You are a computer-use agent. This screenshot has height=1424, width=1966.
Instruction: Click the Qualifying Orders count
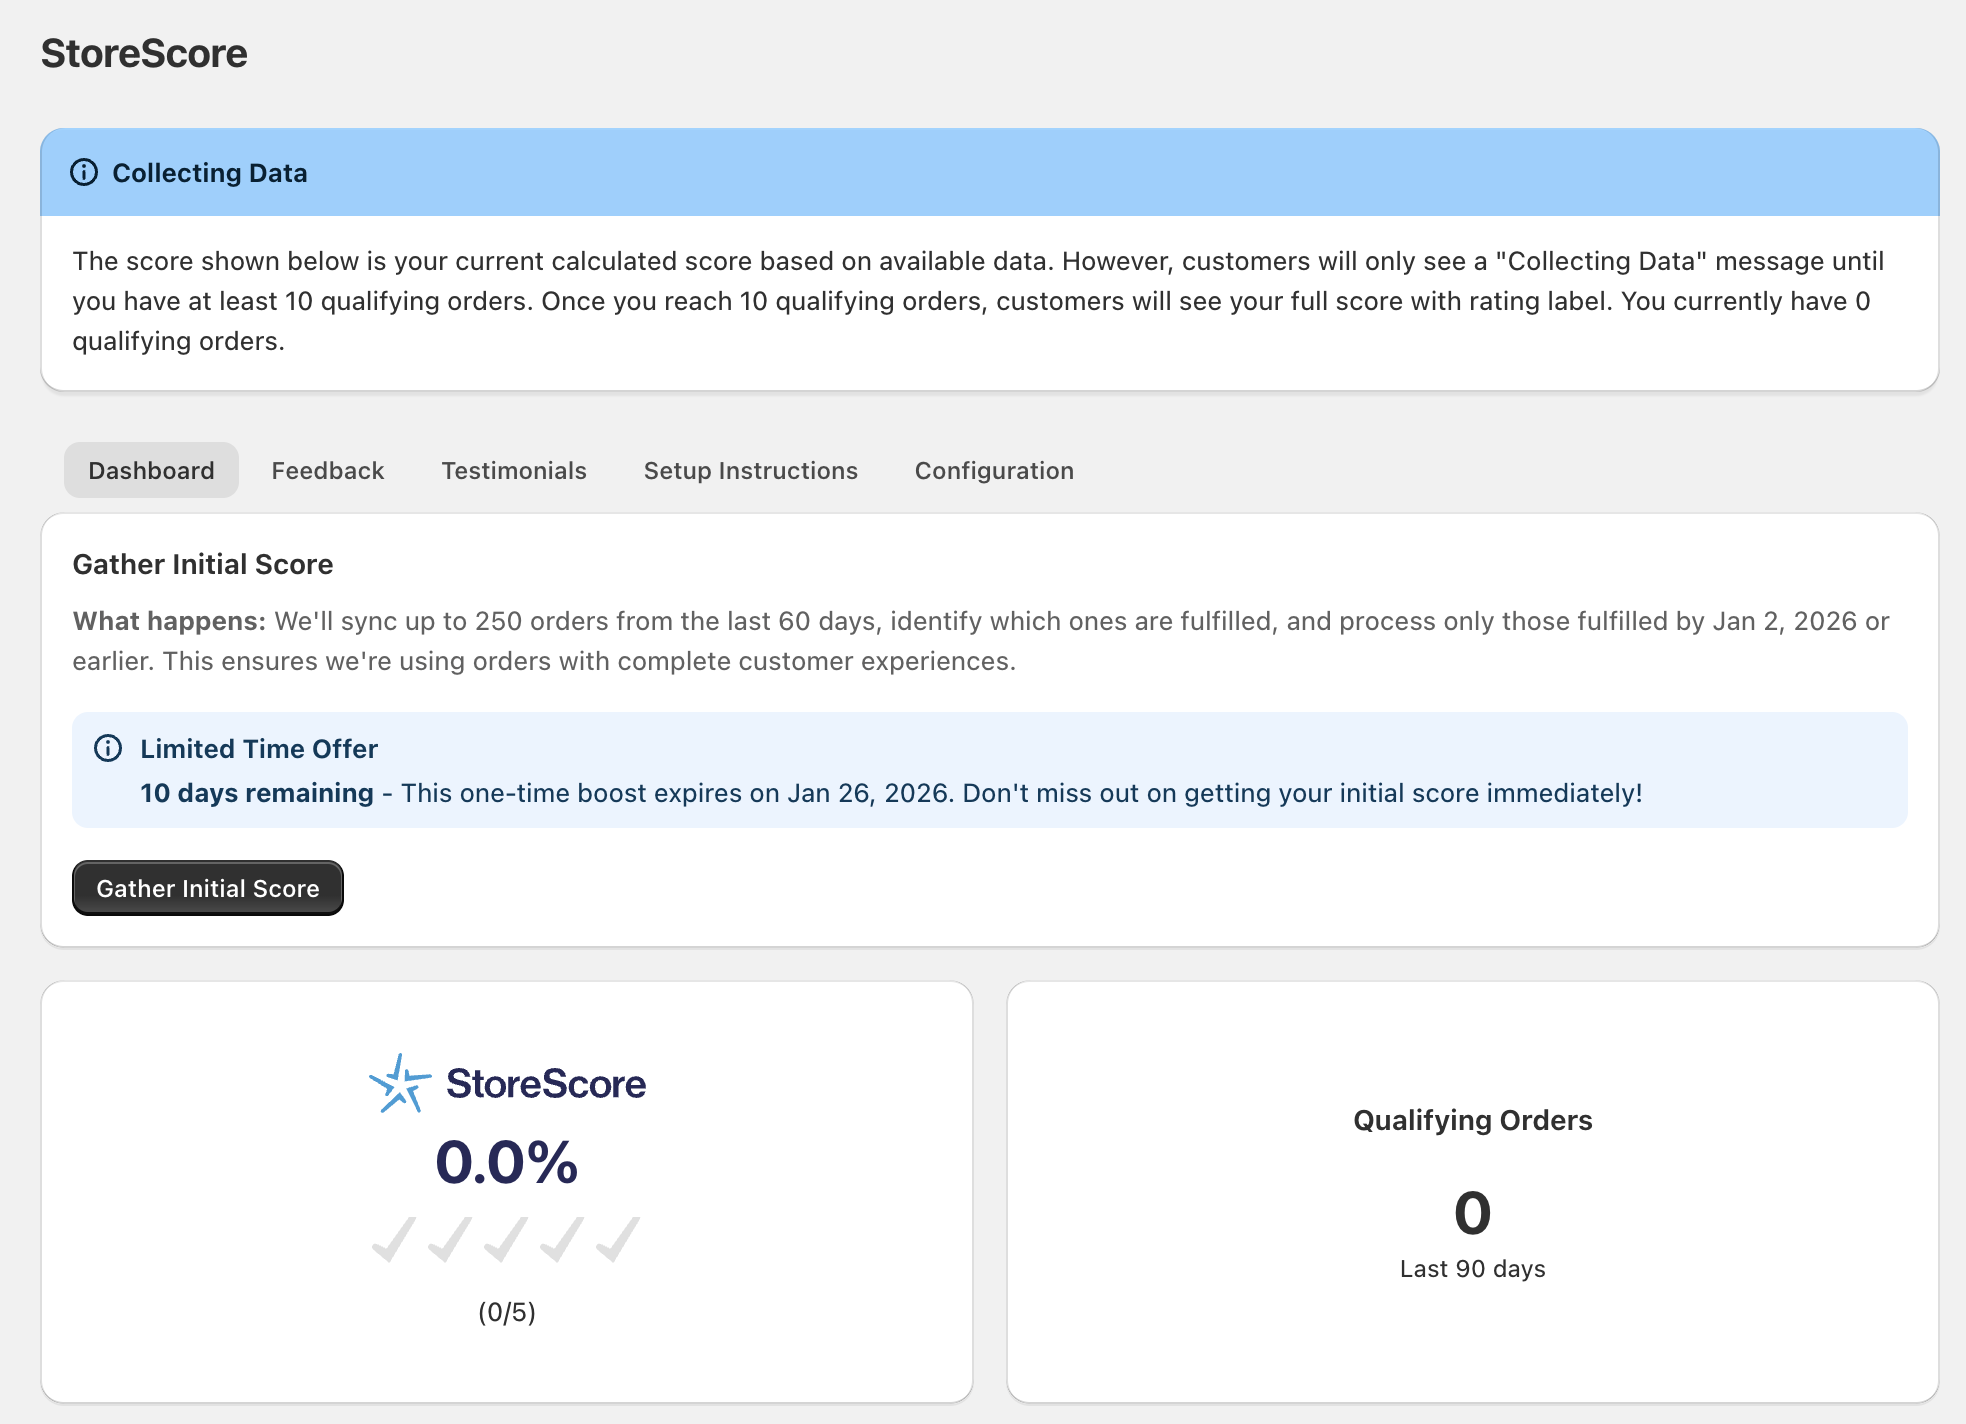(x=1471, y=1214)
